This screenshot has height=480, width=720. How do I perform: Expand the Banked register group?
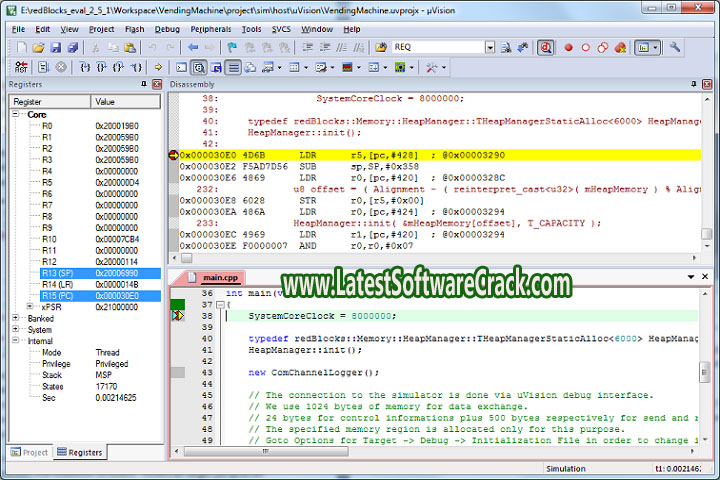7,318
